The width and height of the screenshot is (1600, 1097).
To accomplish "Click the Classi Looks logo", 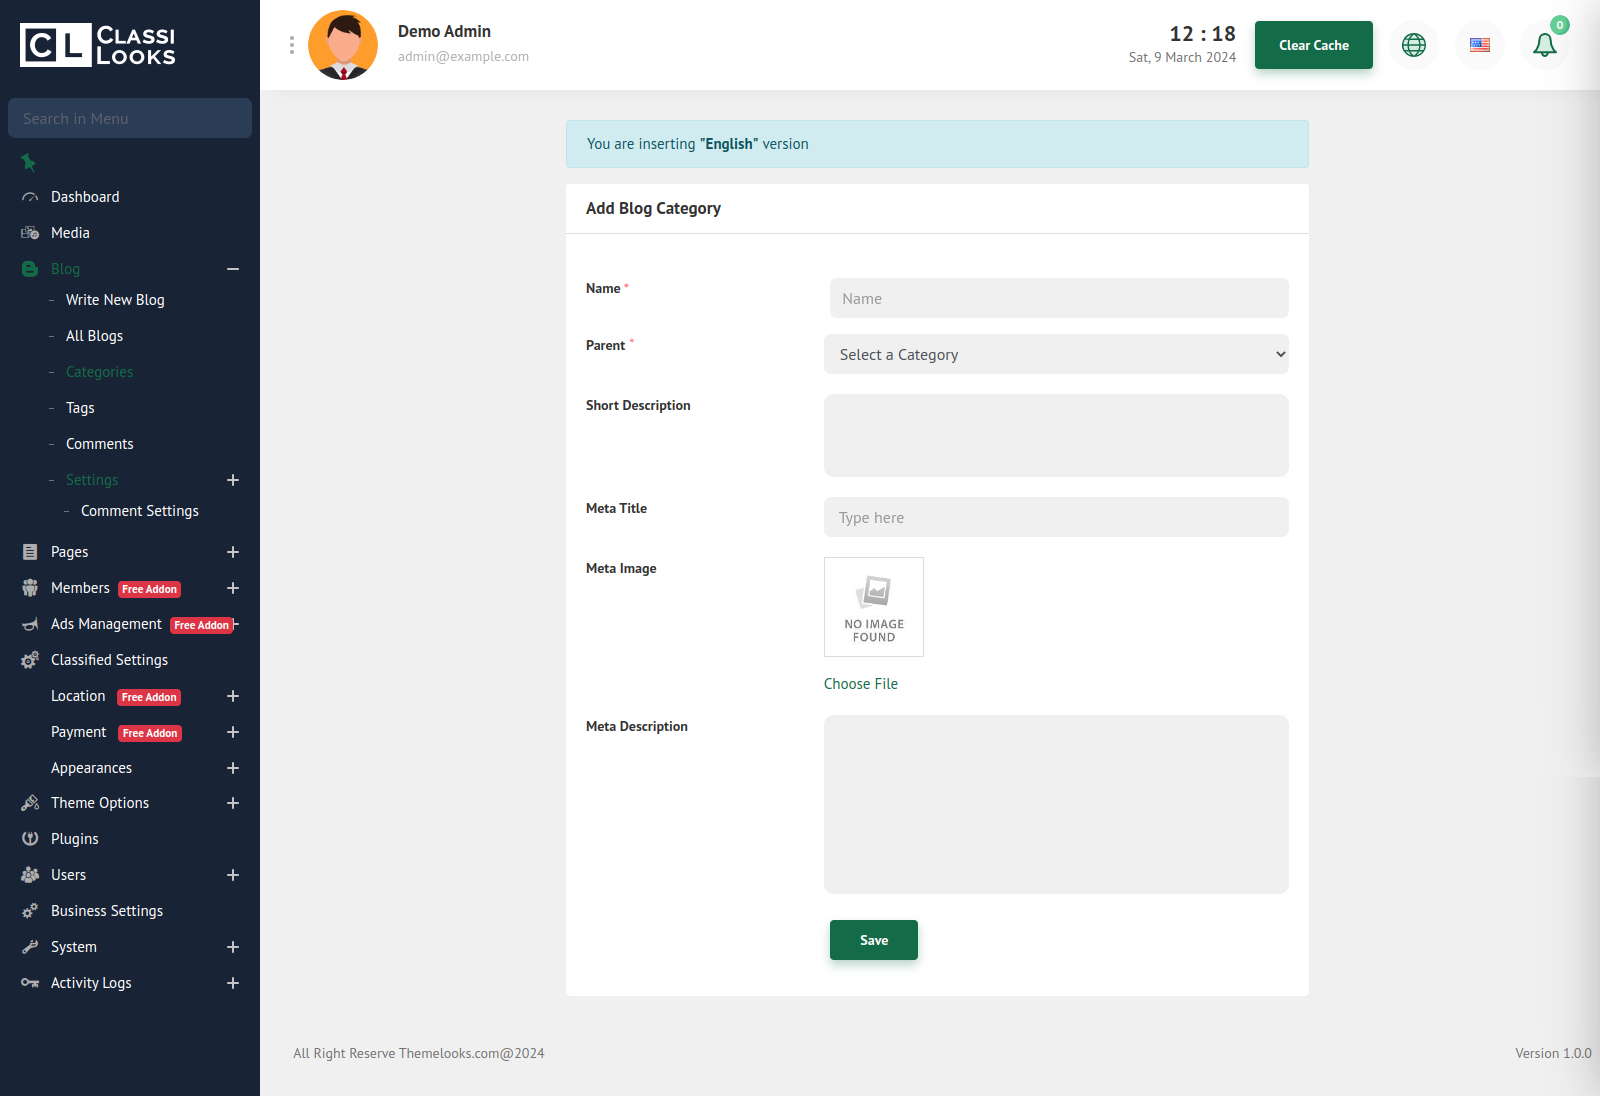I will [x=98, y=46].
